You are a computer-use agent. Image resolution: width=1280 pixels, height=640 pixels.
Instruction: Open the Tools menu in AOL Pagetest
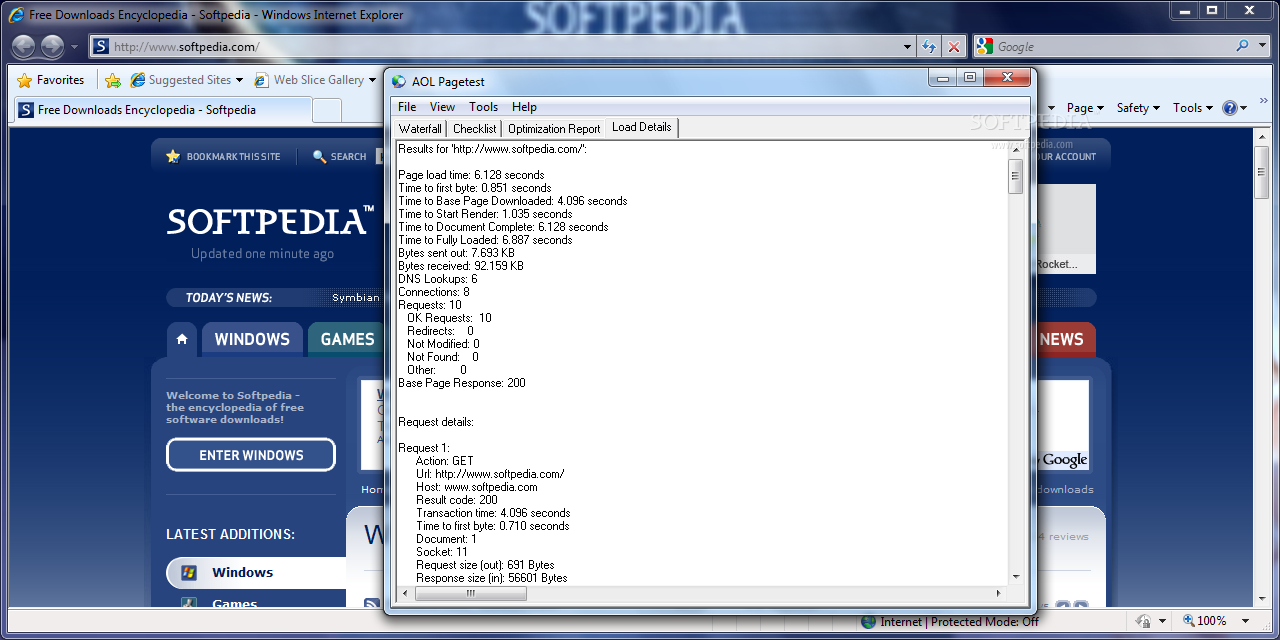coord(483,107)
